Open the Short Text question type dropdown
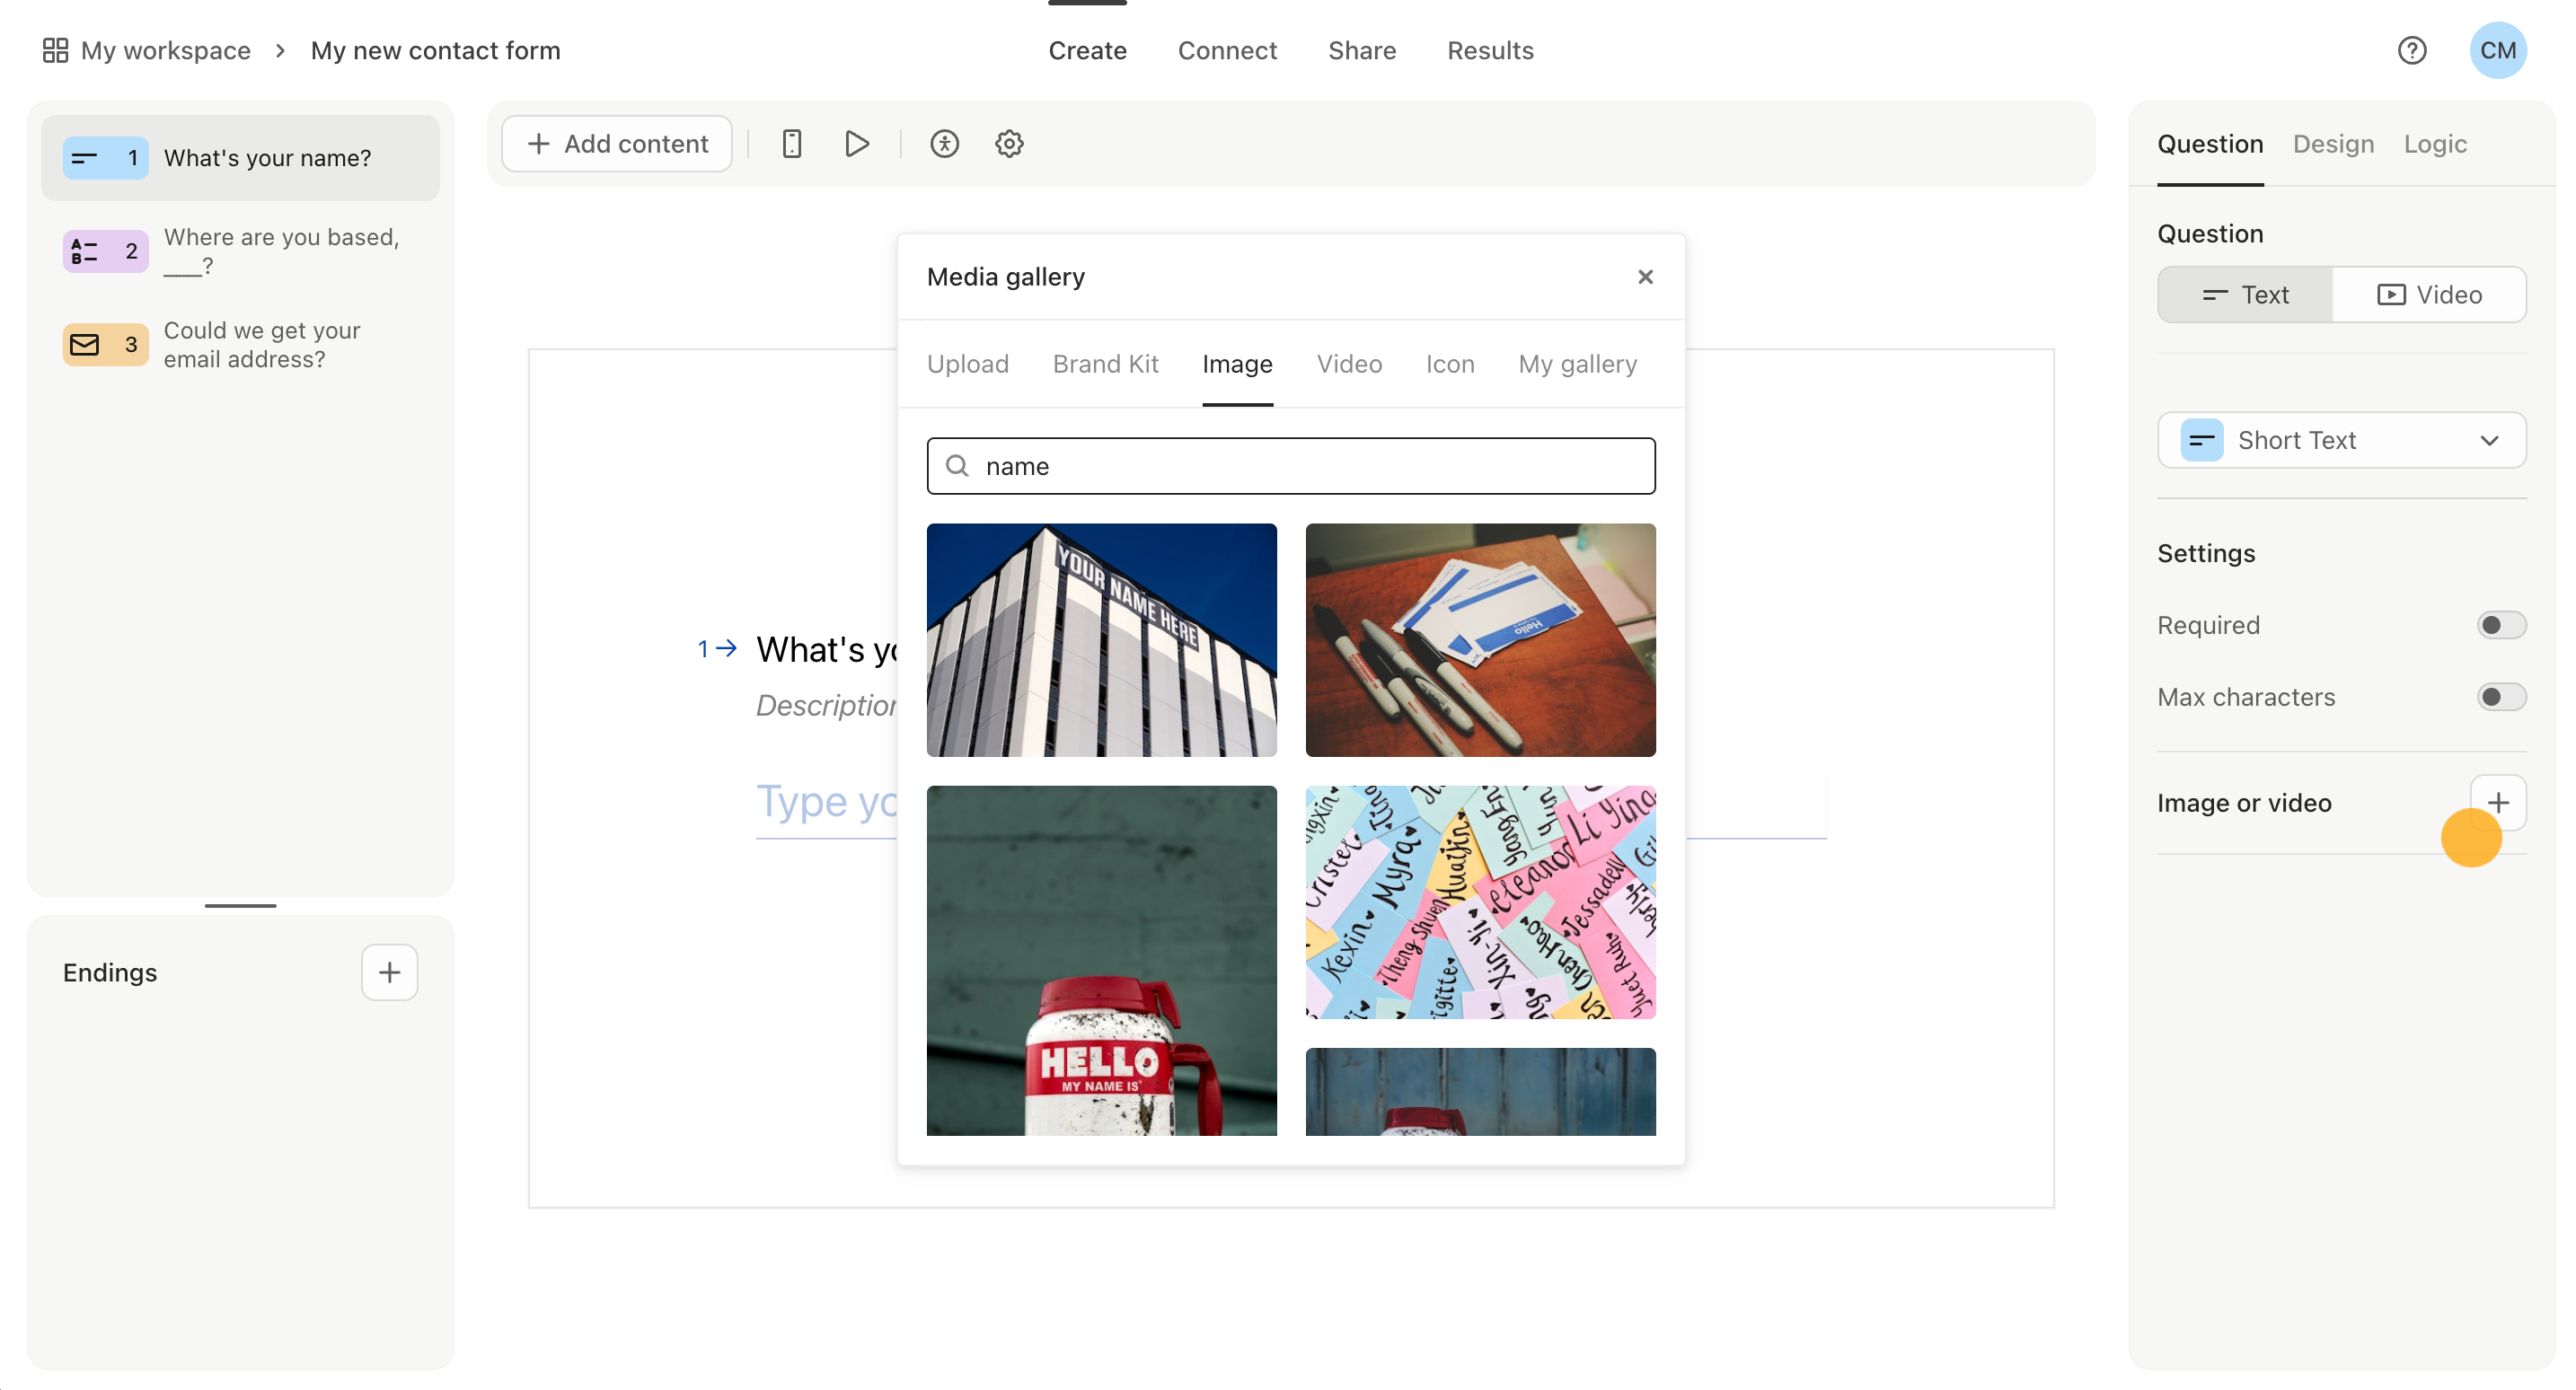Viewport: 2576px width, 1390px height. pyautogui.click(x=2340, y=440)
